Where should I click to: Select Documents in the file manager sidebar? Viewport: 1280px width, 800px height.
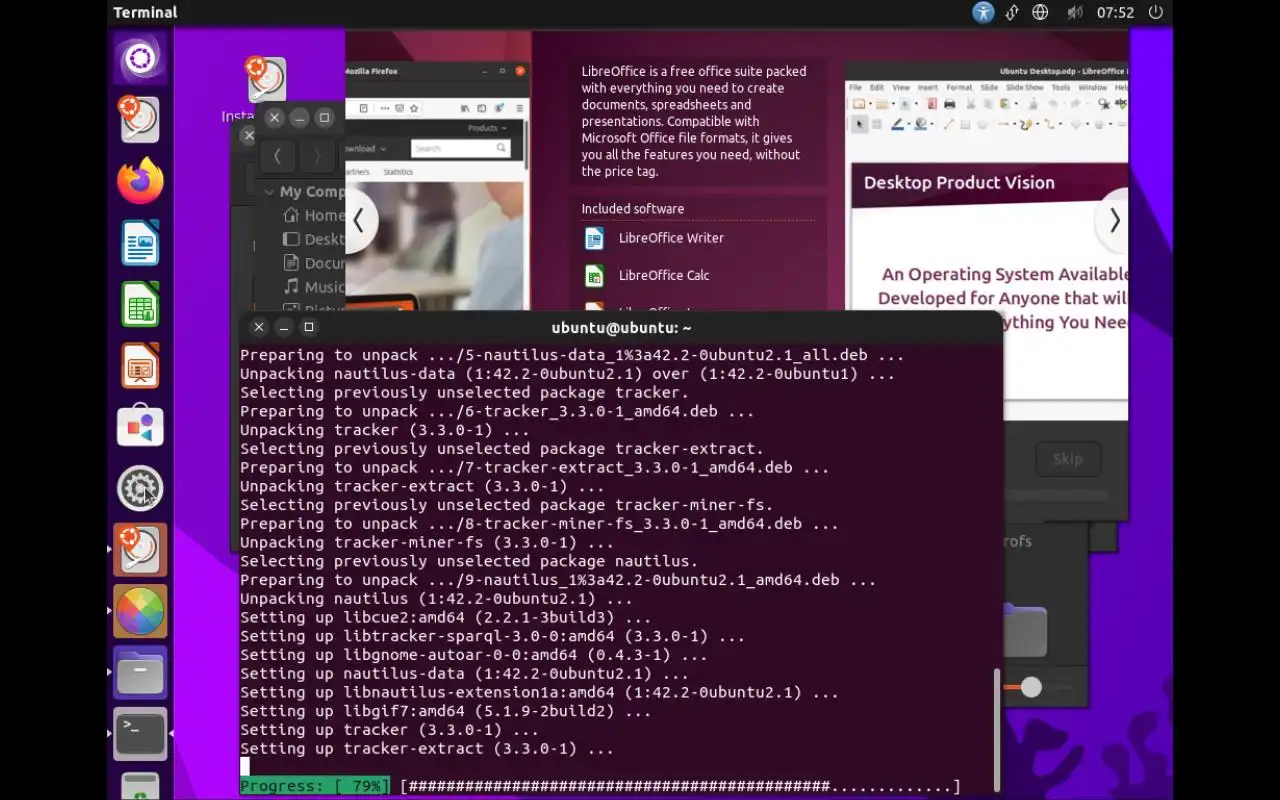point(313,263)
